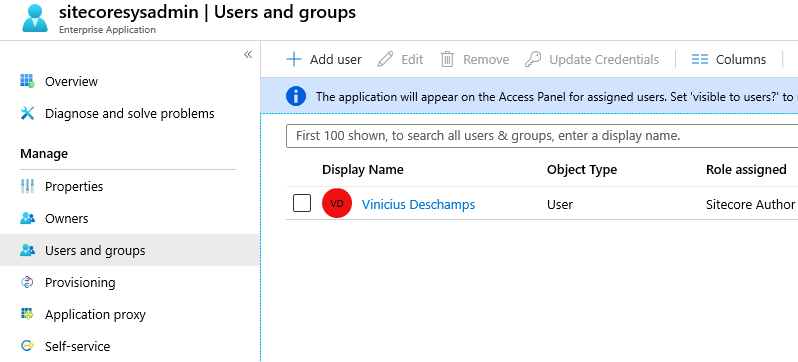Open Diagnose and solve problems

tap(130, 114)
